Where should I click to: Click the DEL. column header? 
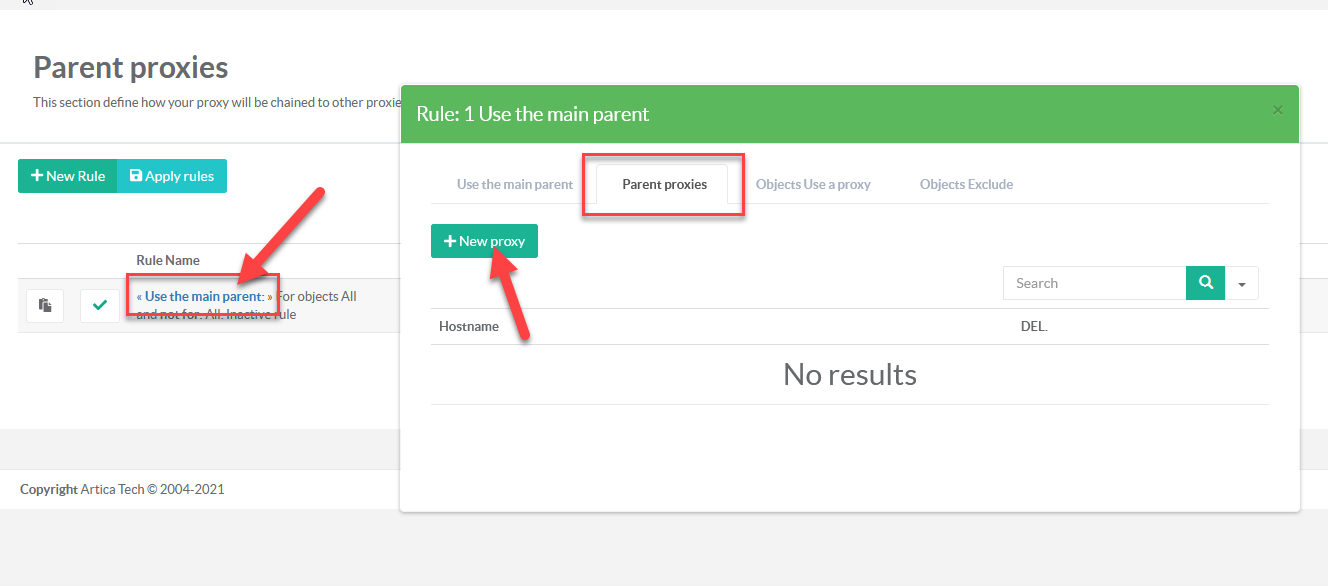click(x=1034, y=326)
